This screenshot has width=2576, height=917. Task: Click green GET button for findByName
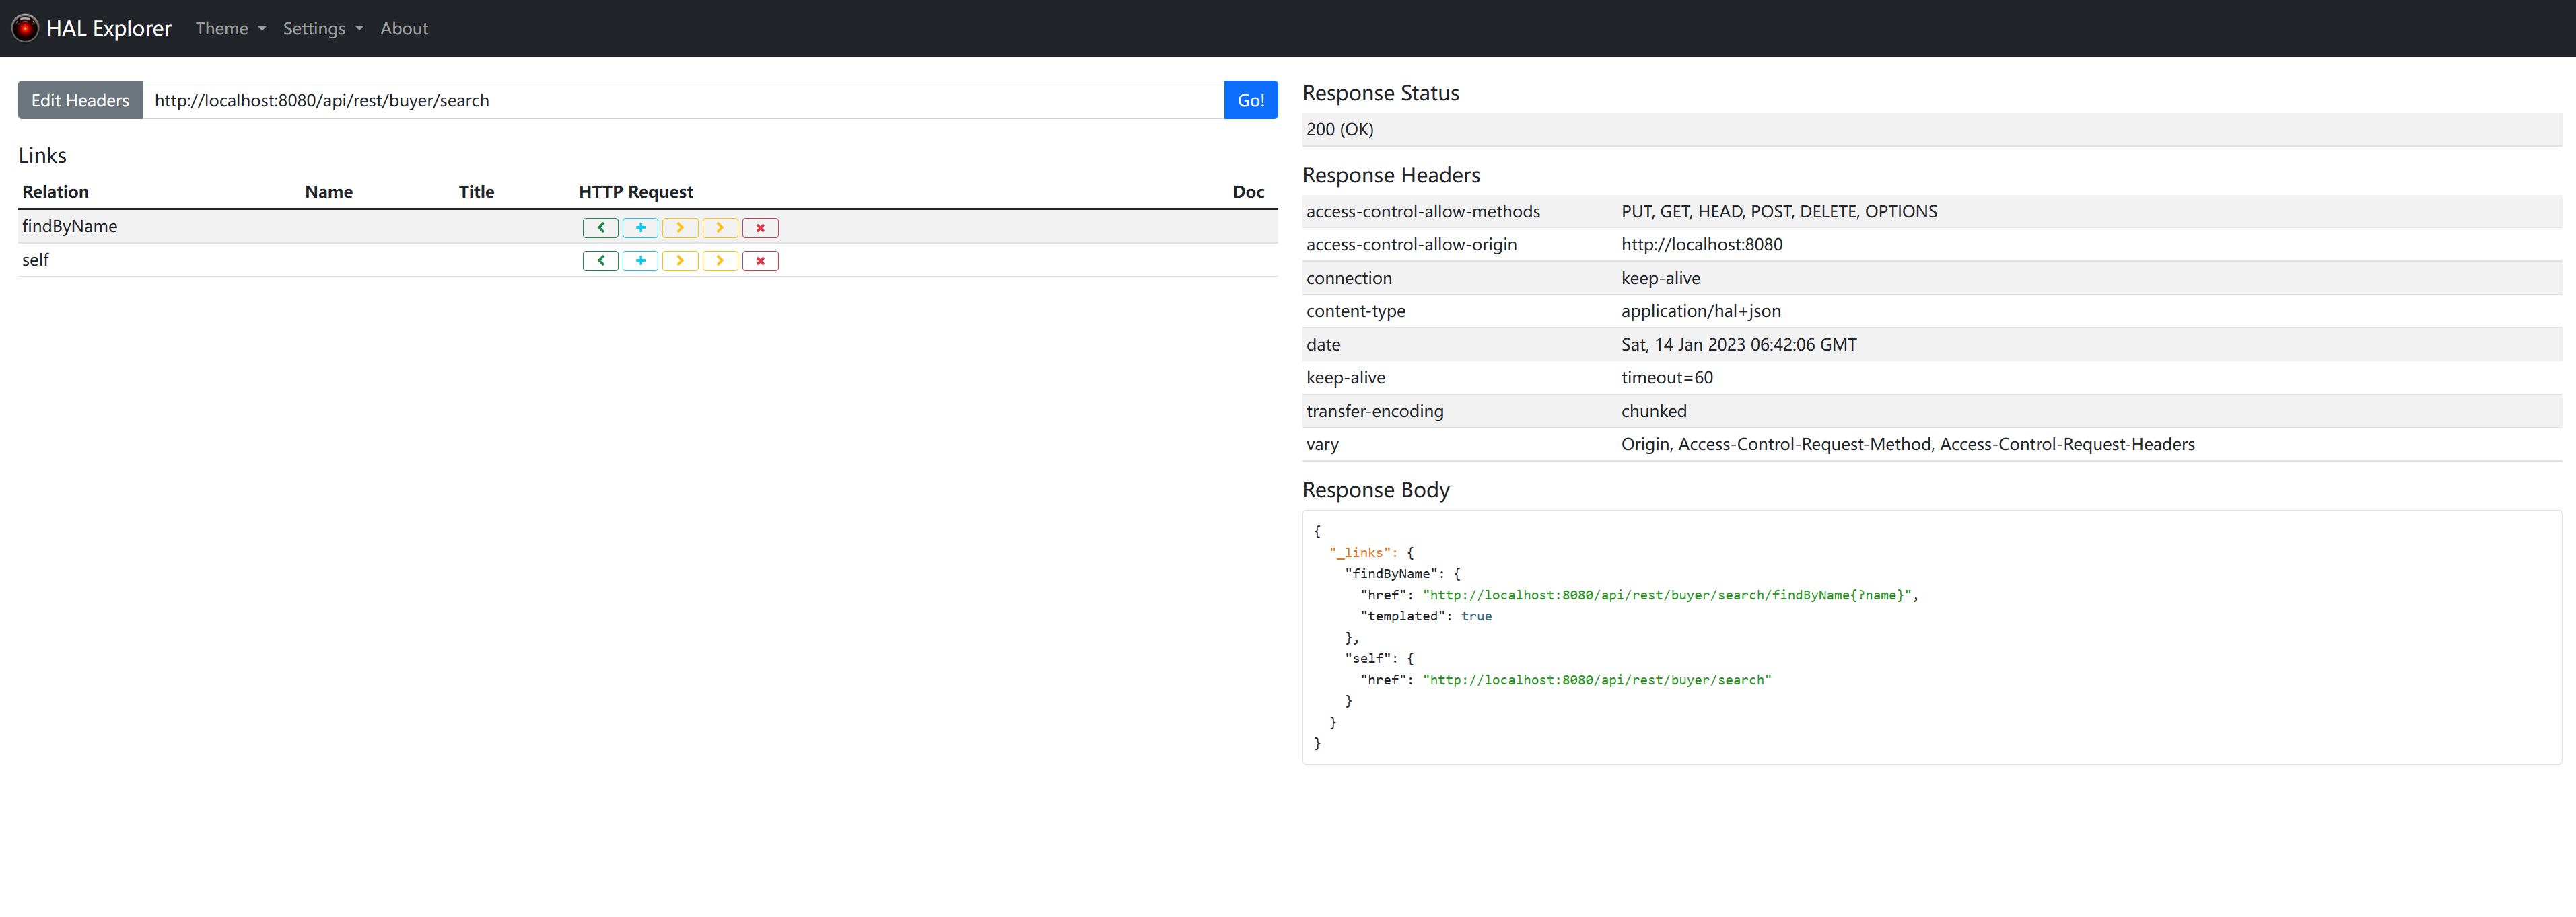click(x=600, y=228)
